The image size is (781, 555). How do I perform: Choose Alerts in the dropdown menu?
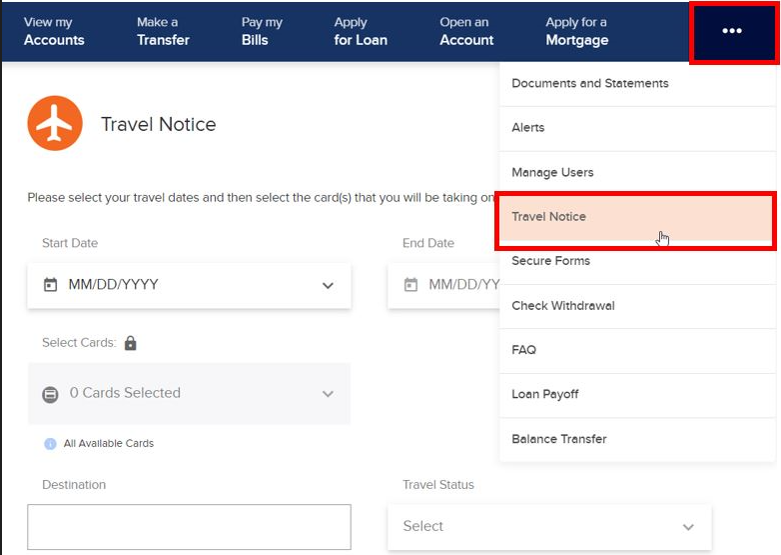[x=528, y=128]
